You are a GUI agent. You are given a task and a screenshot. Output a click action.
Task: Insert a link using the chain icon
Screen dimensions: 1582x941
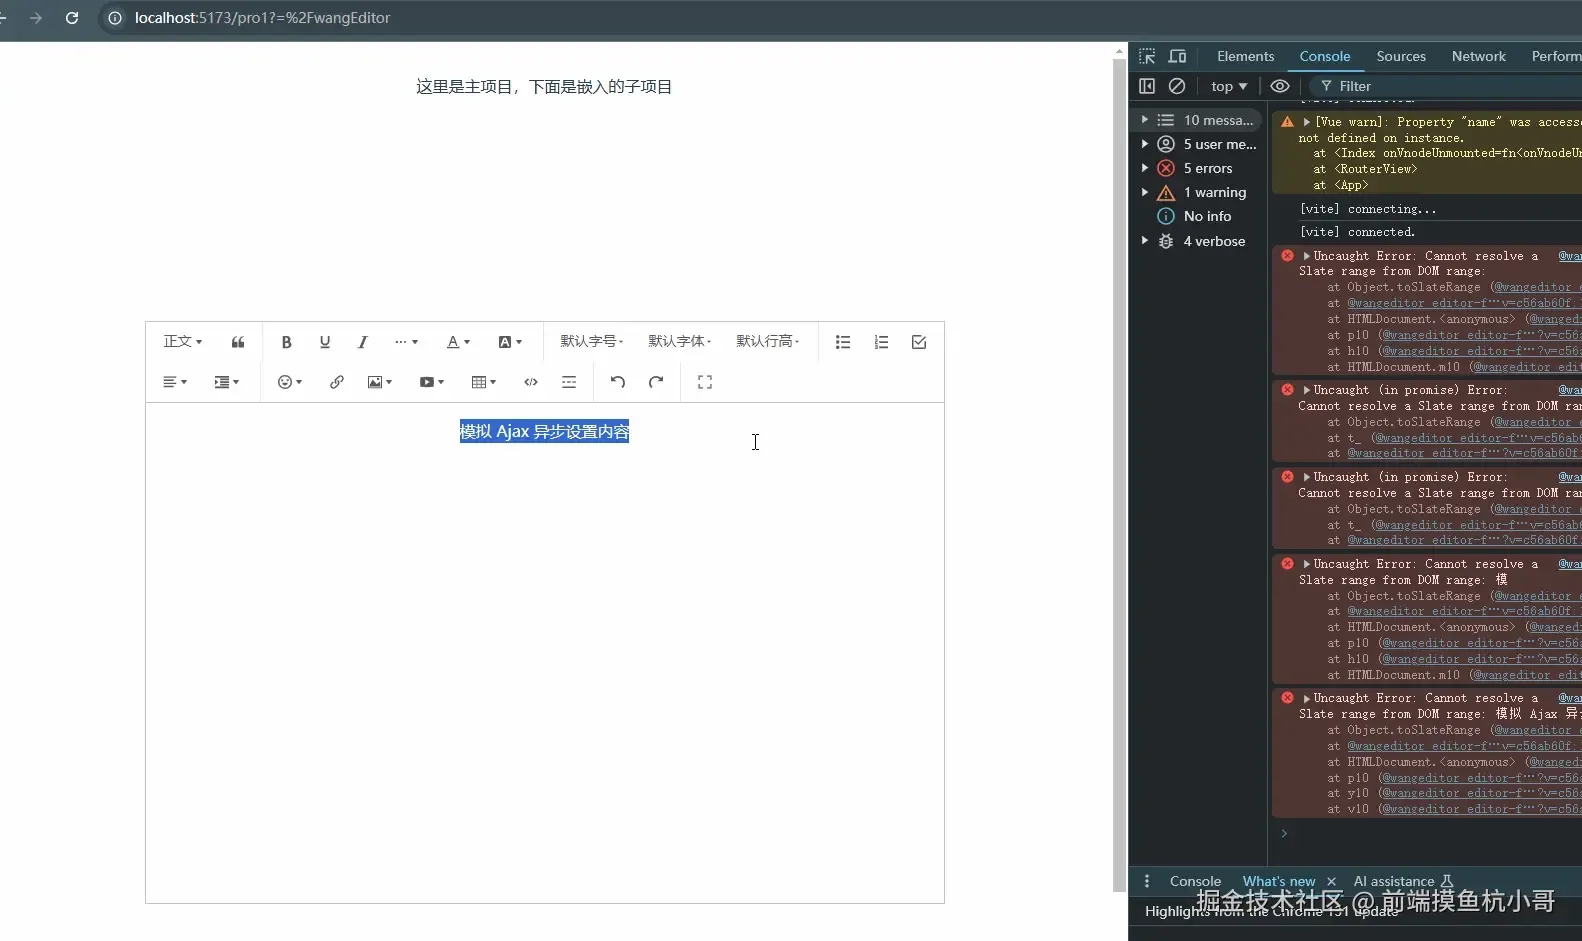[337, 382]
